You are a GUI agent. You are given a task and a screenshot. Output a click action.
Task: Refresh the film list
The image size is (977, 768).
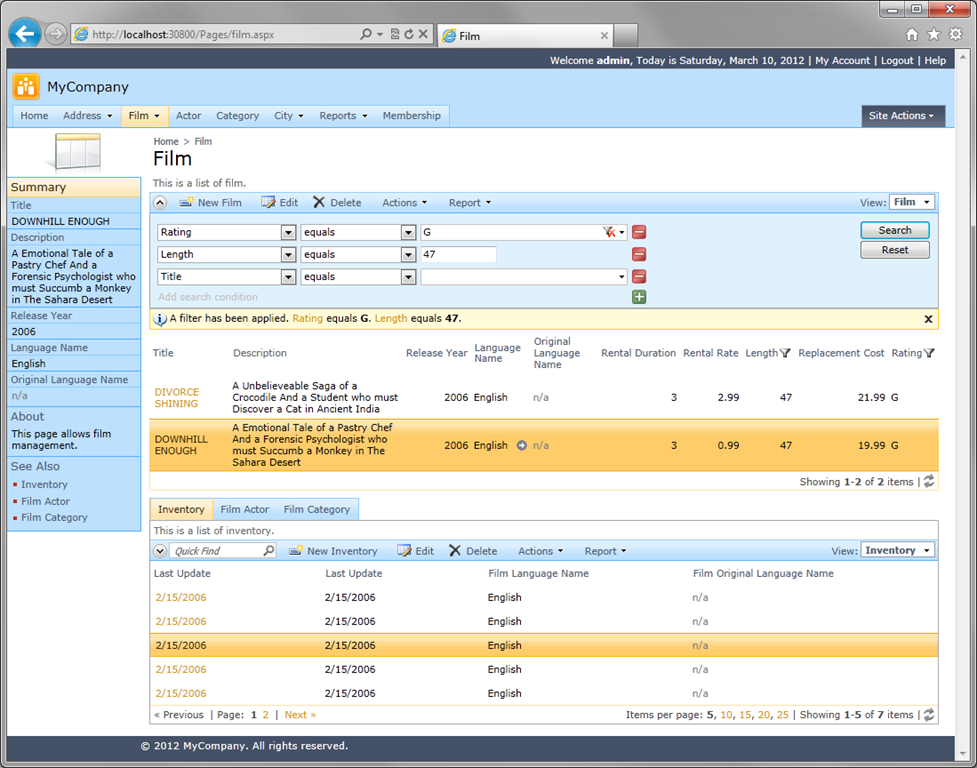coord(929,481)
